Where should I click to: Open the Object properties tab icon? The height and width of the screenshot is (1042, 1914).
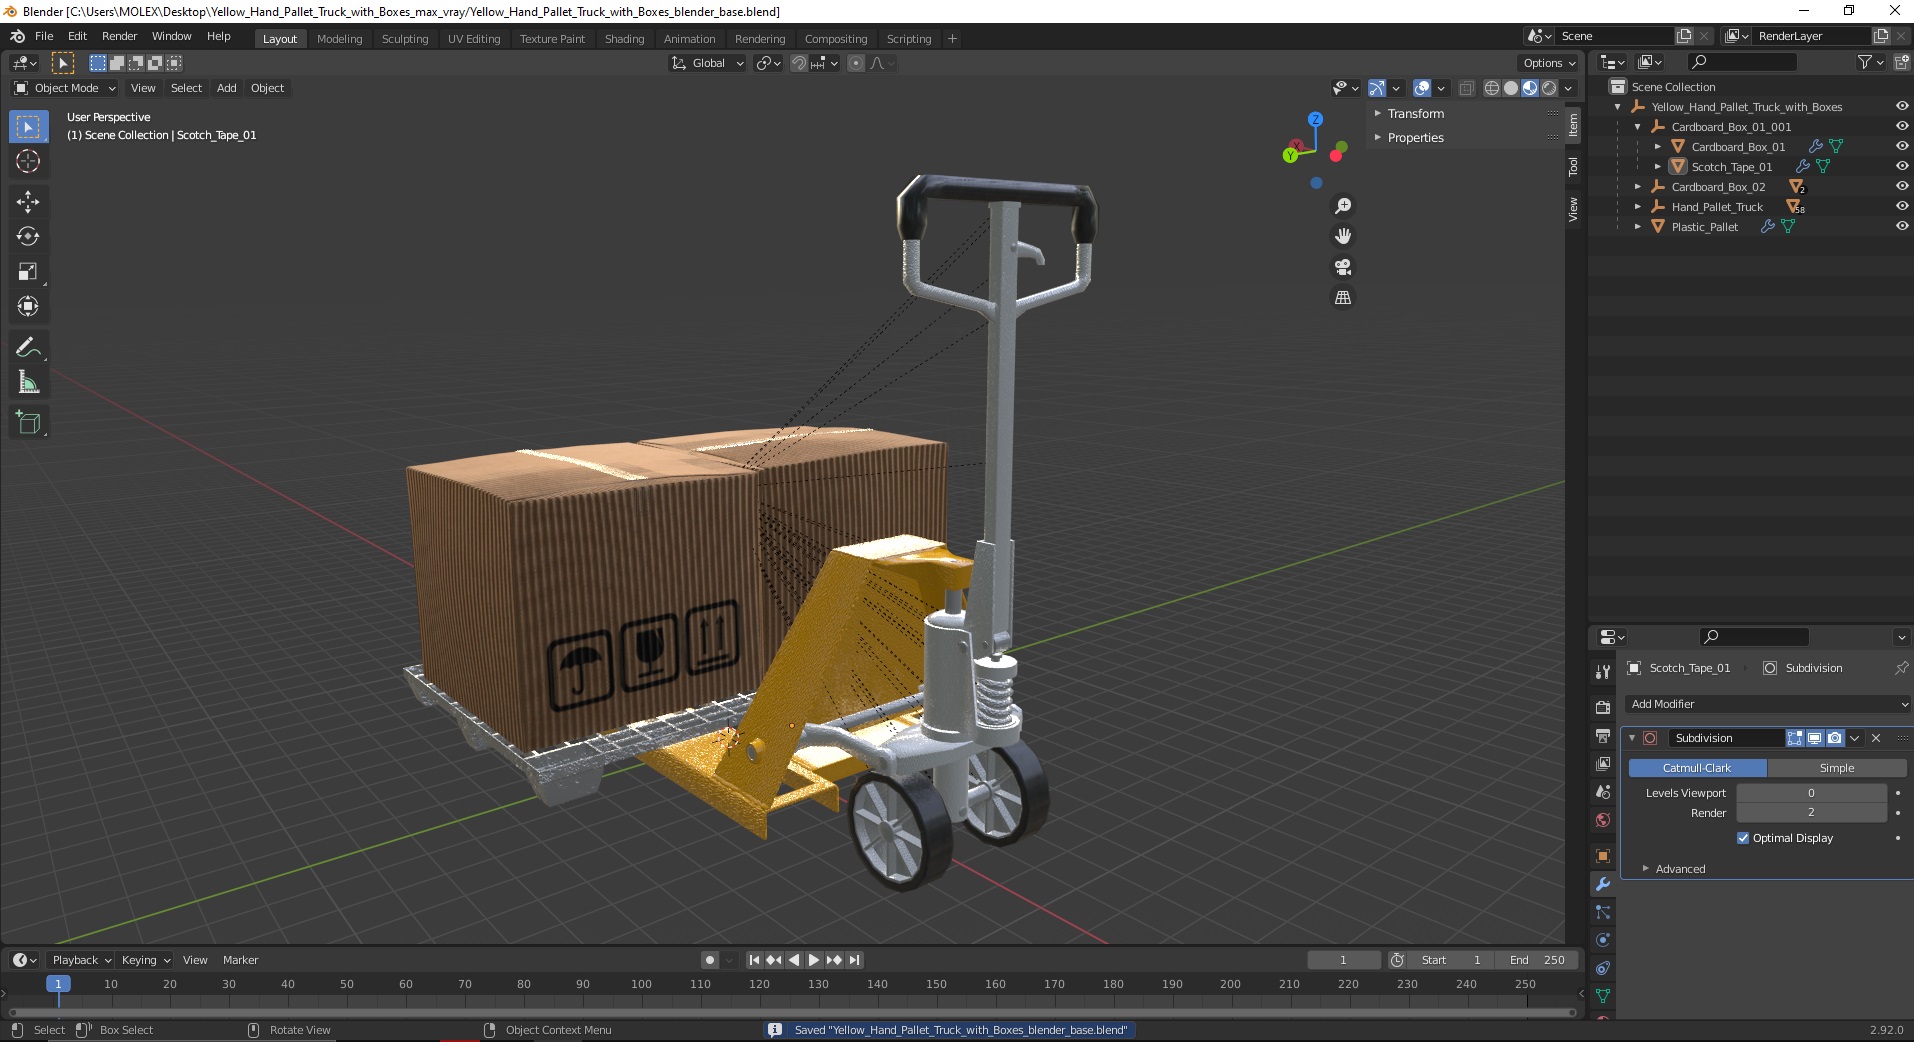1603,856
